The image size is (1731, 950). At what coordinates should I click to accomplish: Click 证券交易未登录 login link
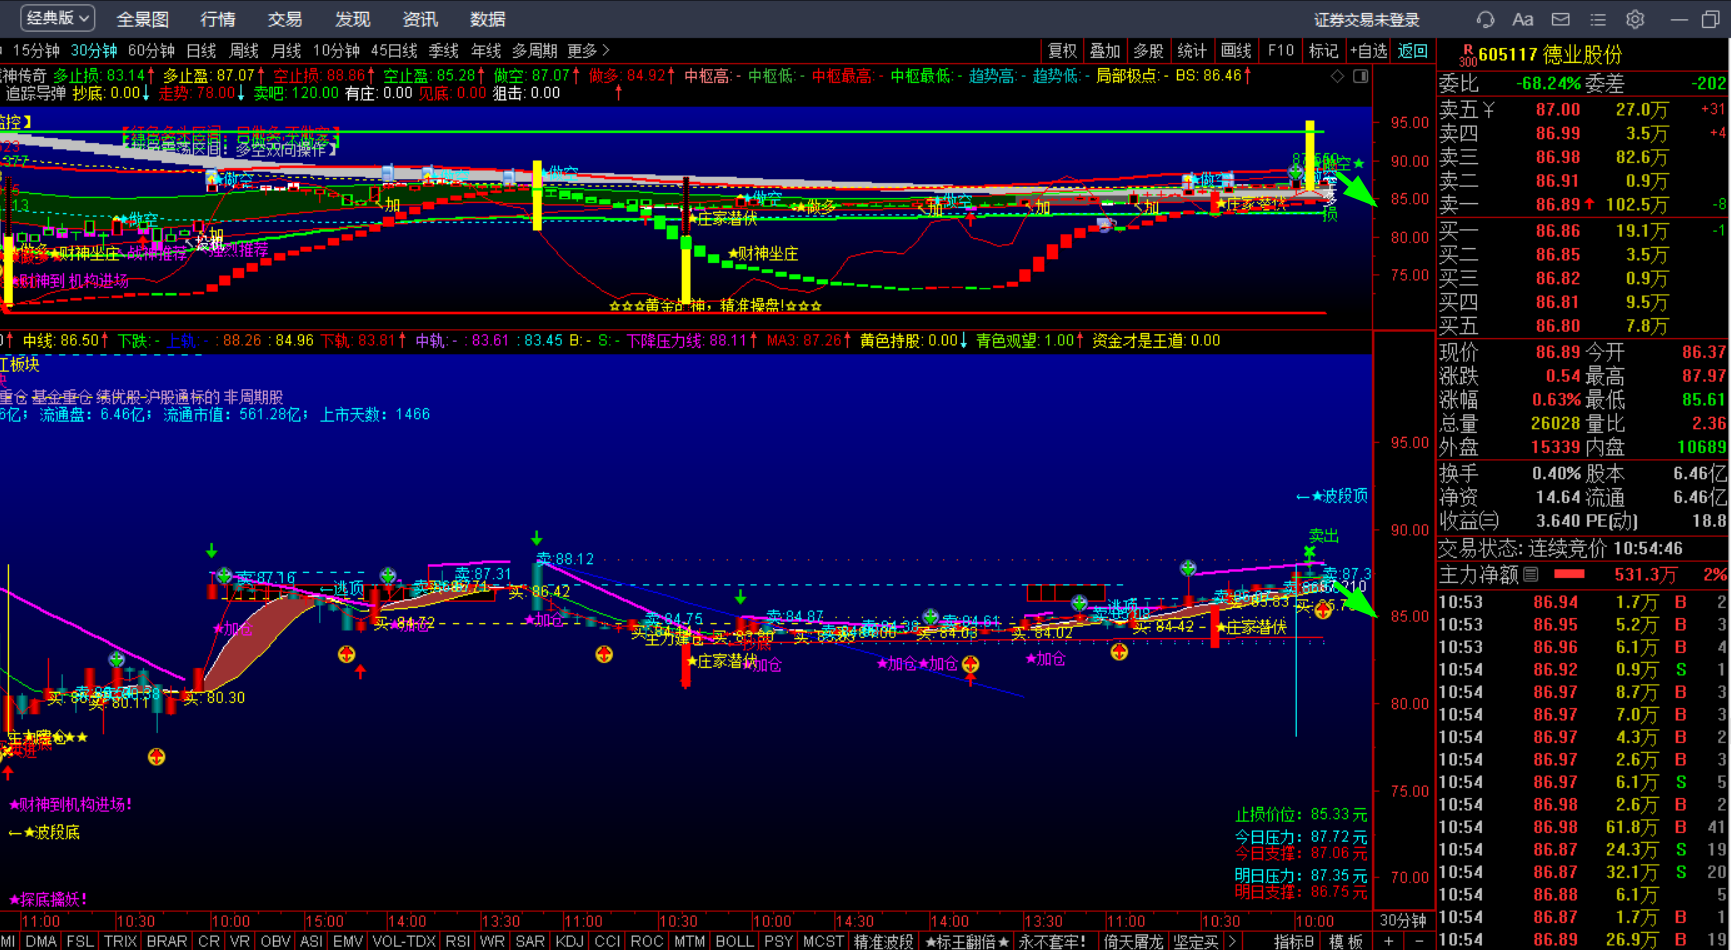(x=1366, y=20)
